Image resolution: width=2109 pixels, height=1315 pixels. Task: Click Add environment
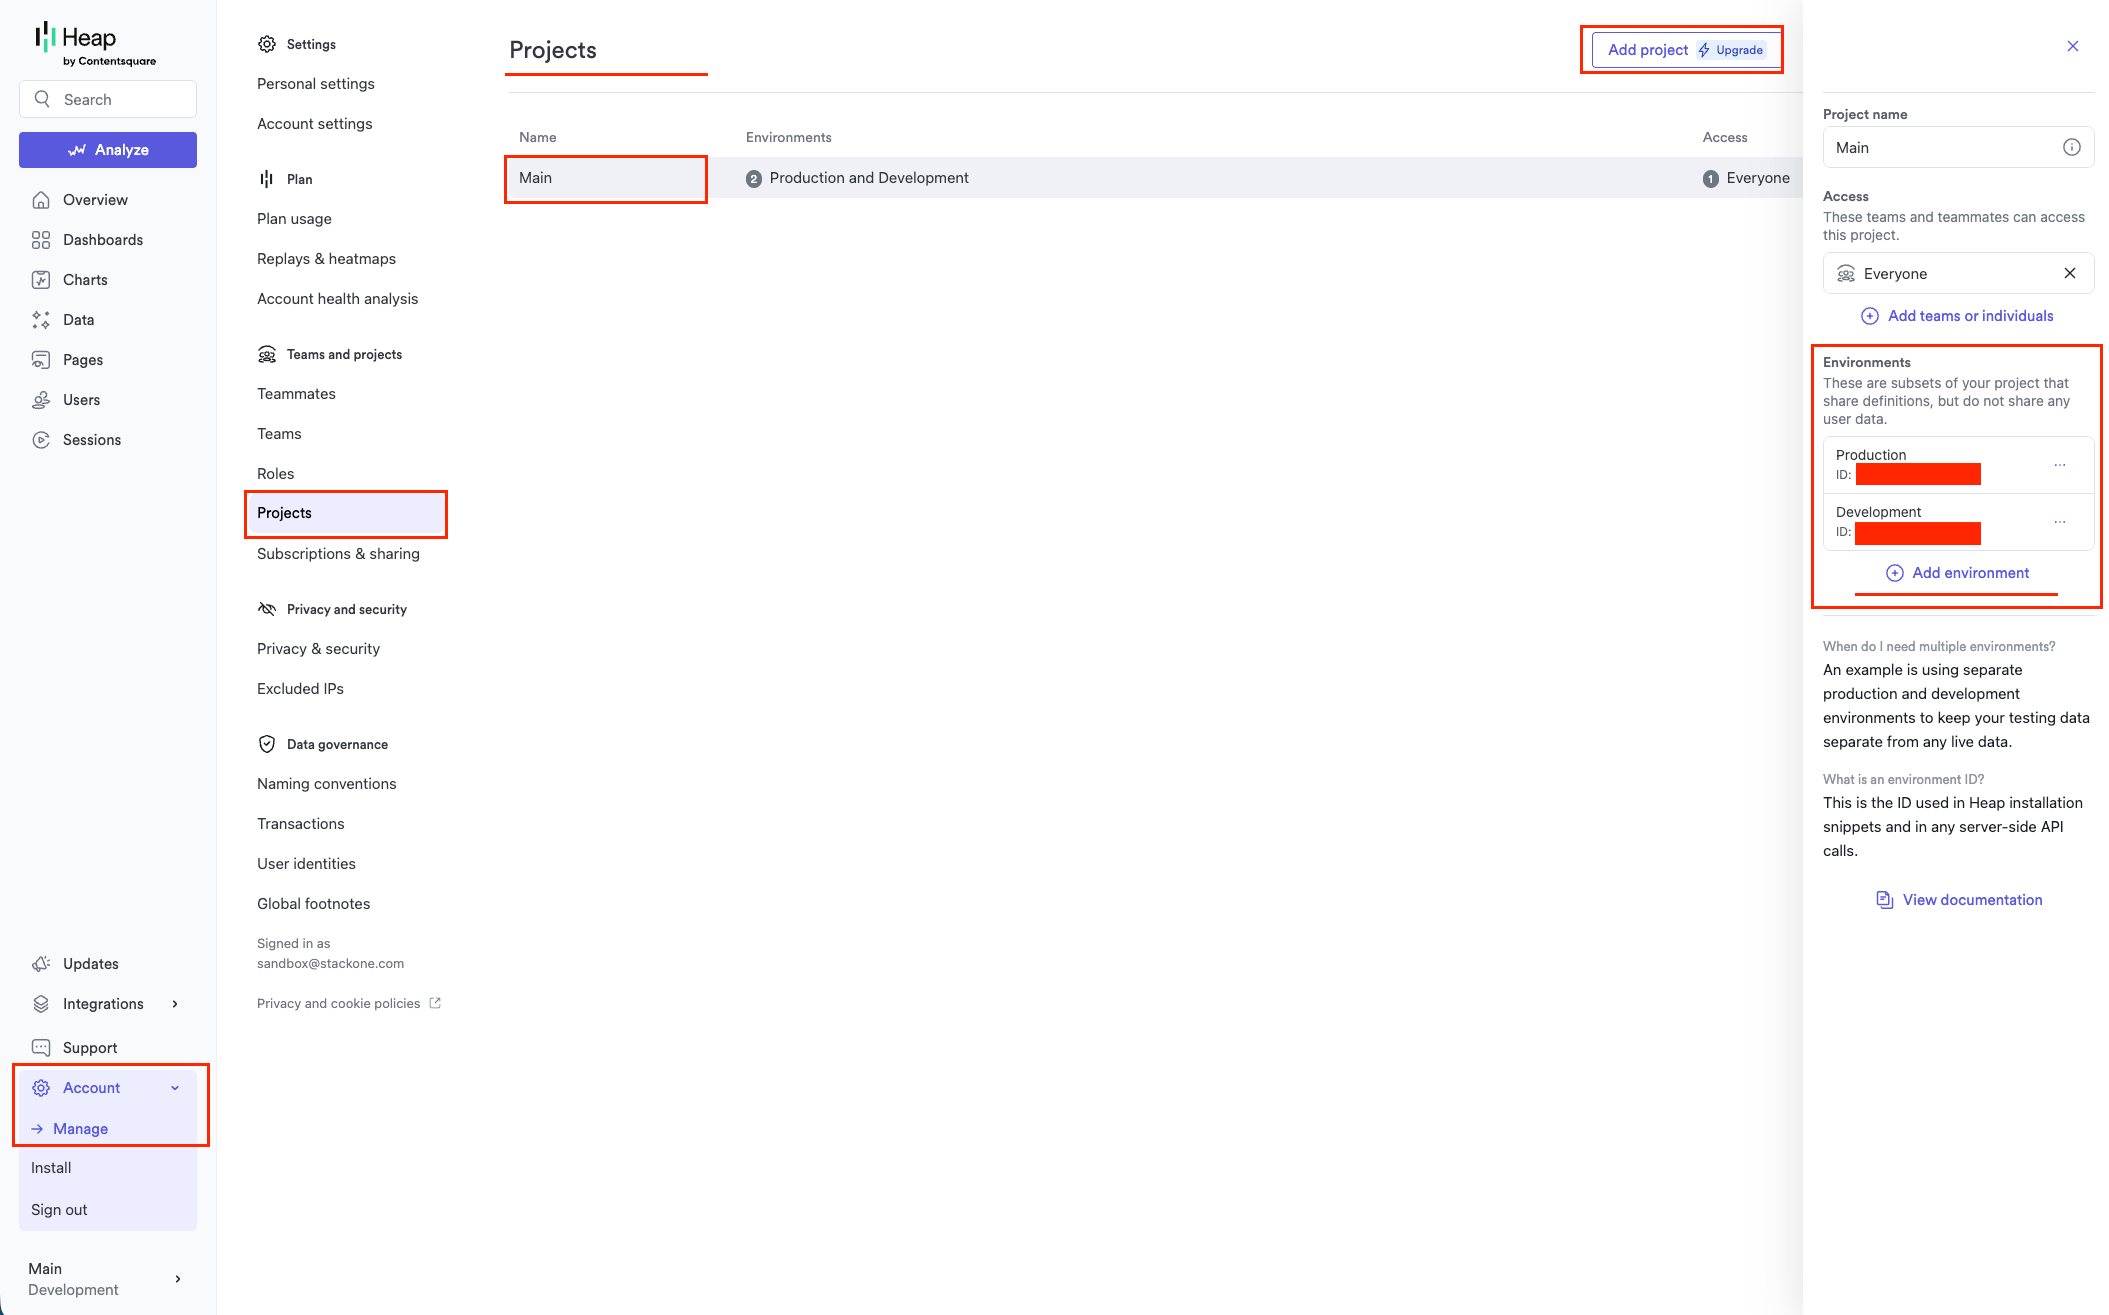pyautogui.click(x=1957, y=573)
